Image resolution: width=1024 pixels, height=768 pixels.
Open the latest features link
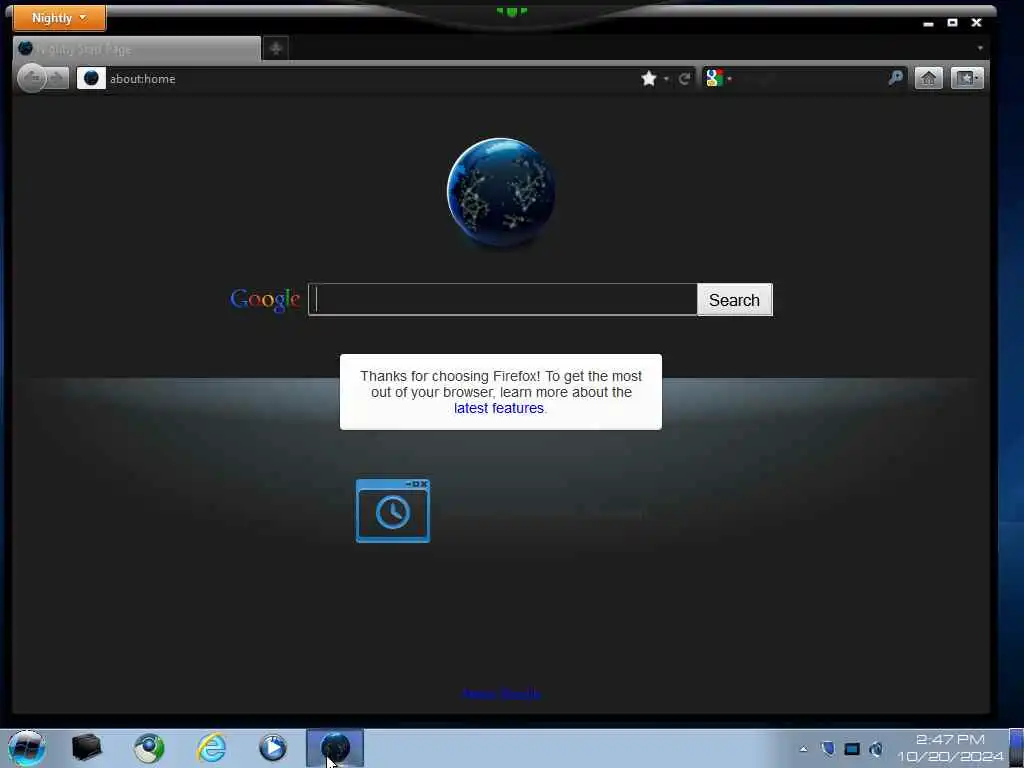pyautogui.click(x=499, y=408)
